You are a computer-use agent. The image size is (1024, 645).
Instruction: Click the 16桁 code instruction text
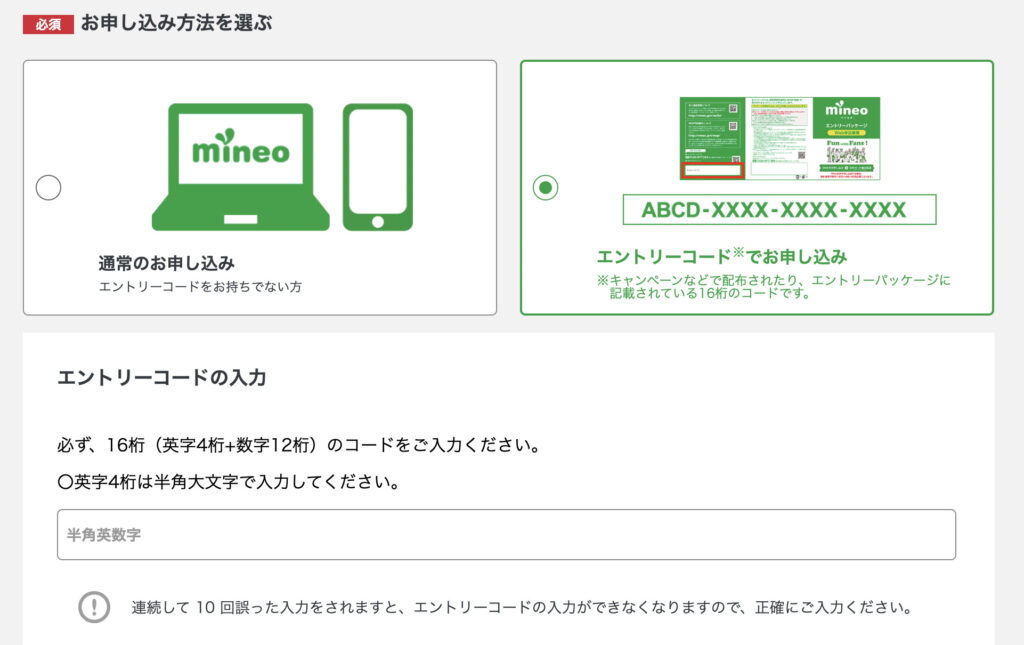coord(300,445)
